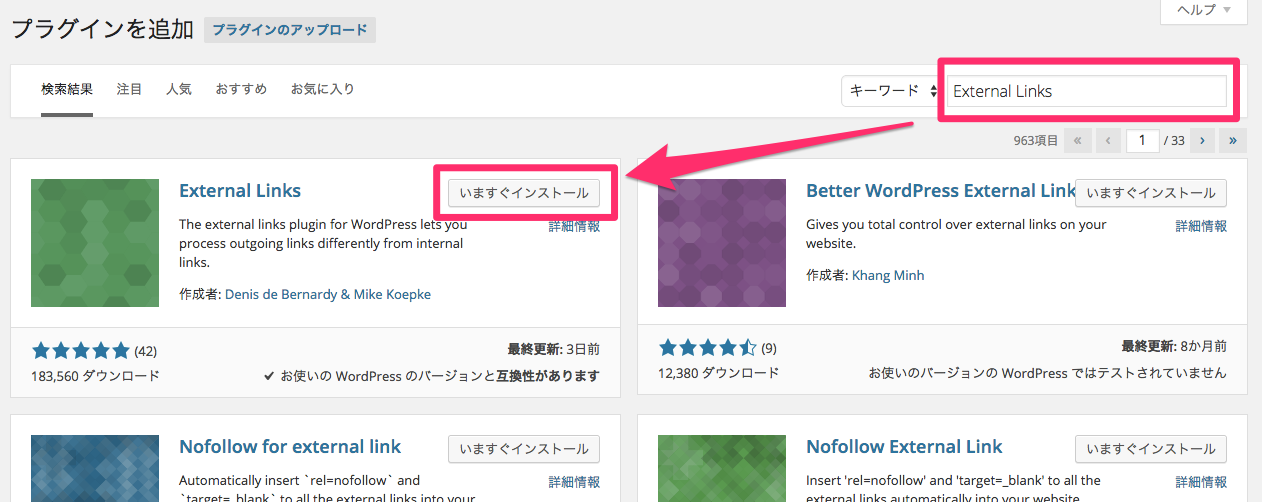Click 12,380 ダウンロード text
The width and height of the screenshot is (1262, 502).
(719, 373)
